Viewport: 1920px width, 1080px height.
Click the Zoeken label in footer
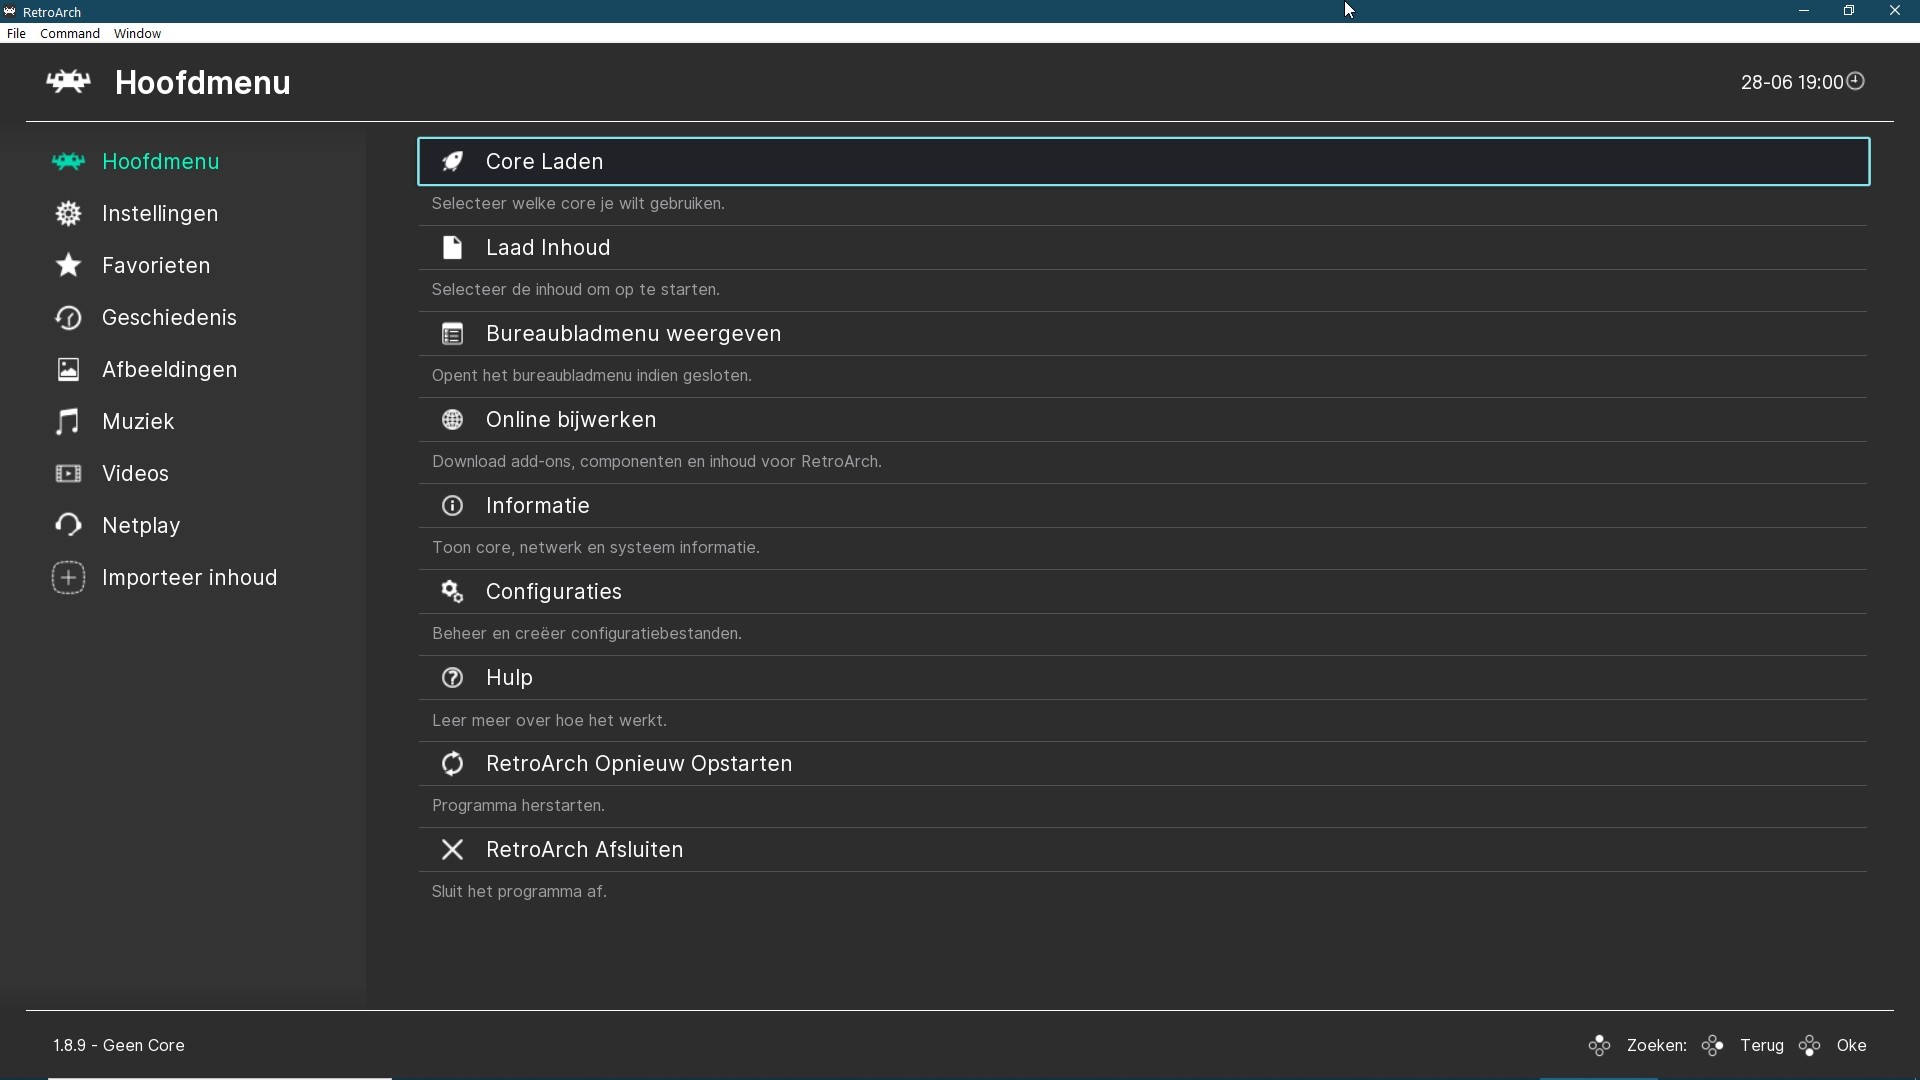tap(1656, 1046)
